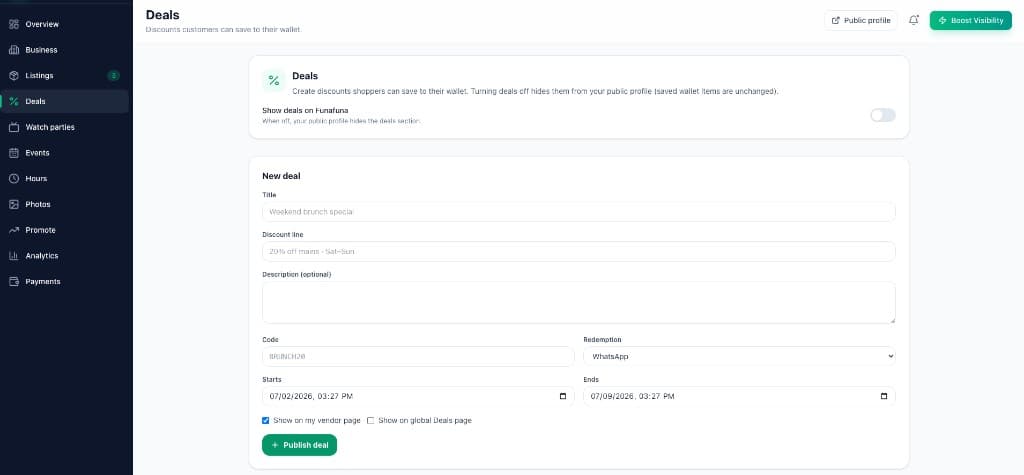Click the "New deal" heading
1024x475 pixels.
point(281,176)
